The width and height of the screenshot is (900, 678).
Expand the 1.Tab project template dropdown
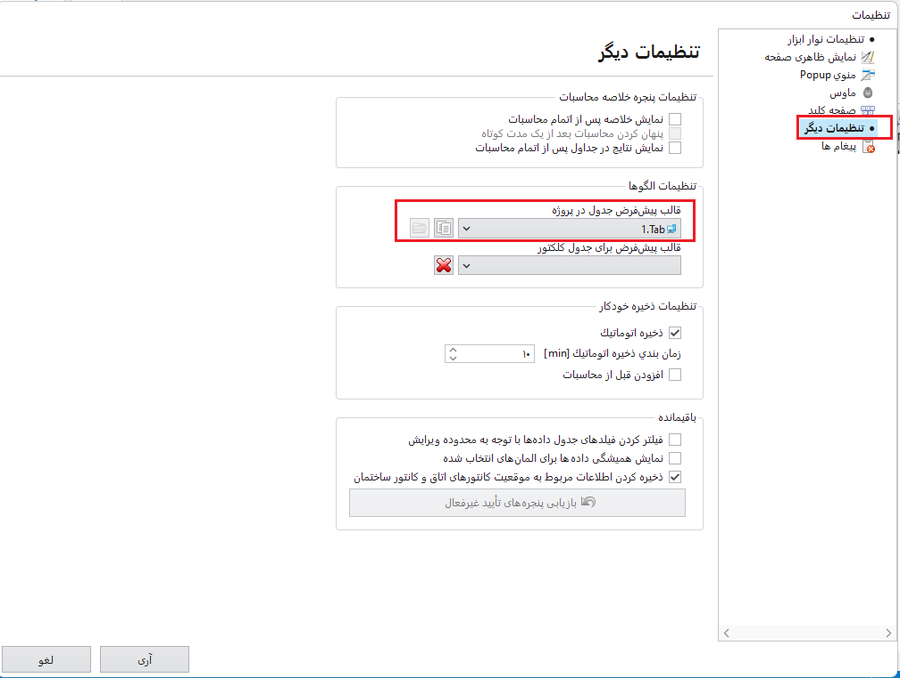(570, 229)
